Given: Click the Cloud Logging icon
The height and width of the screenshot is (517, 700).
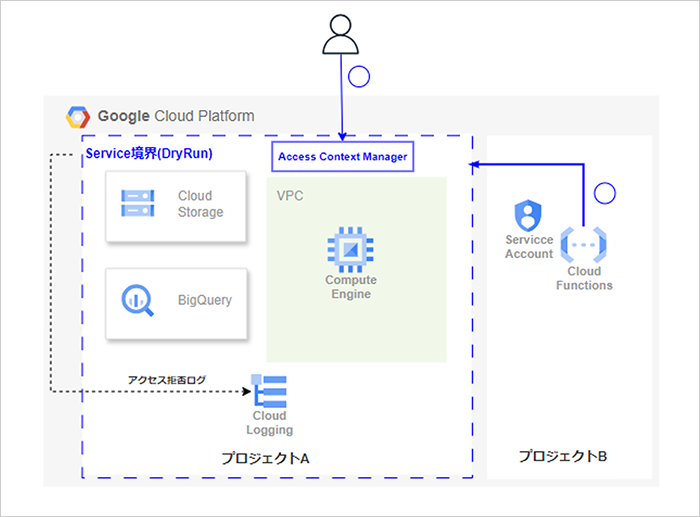Looking at the screenshot, I should (x=269, y=391).
